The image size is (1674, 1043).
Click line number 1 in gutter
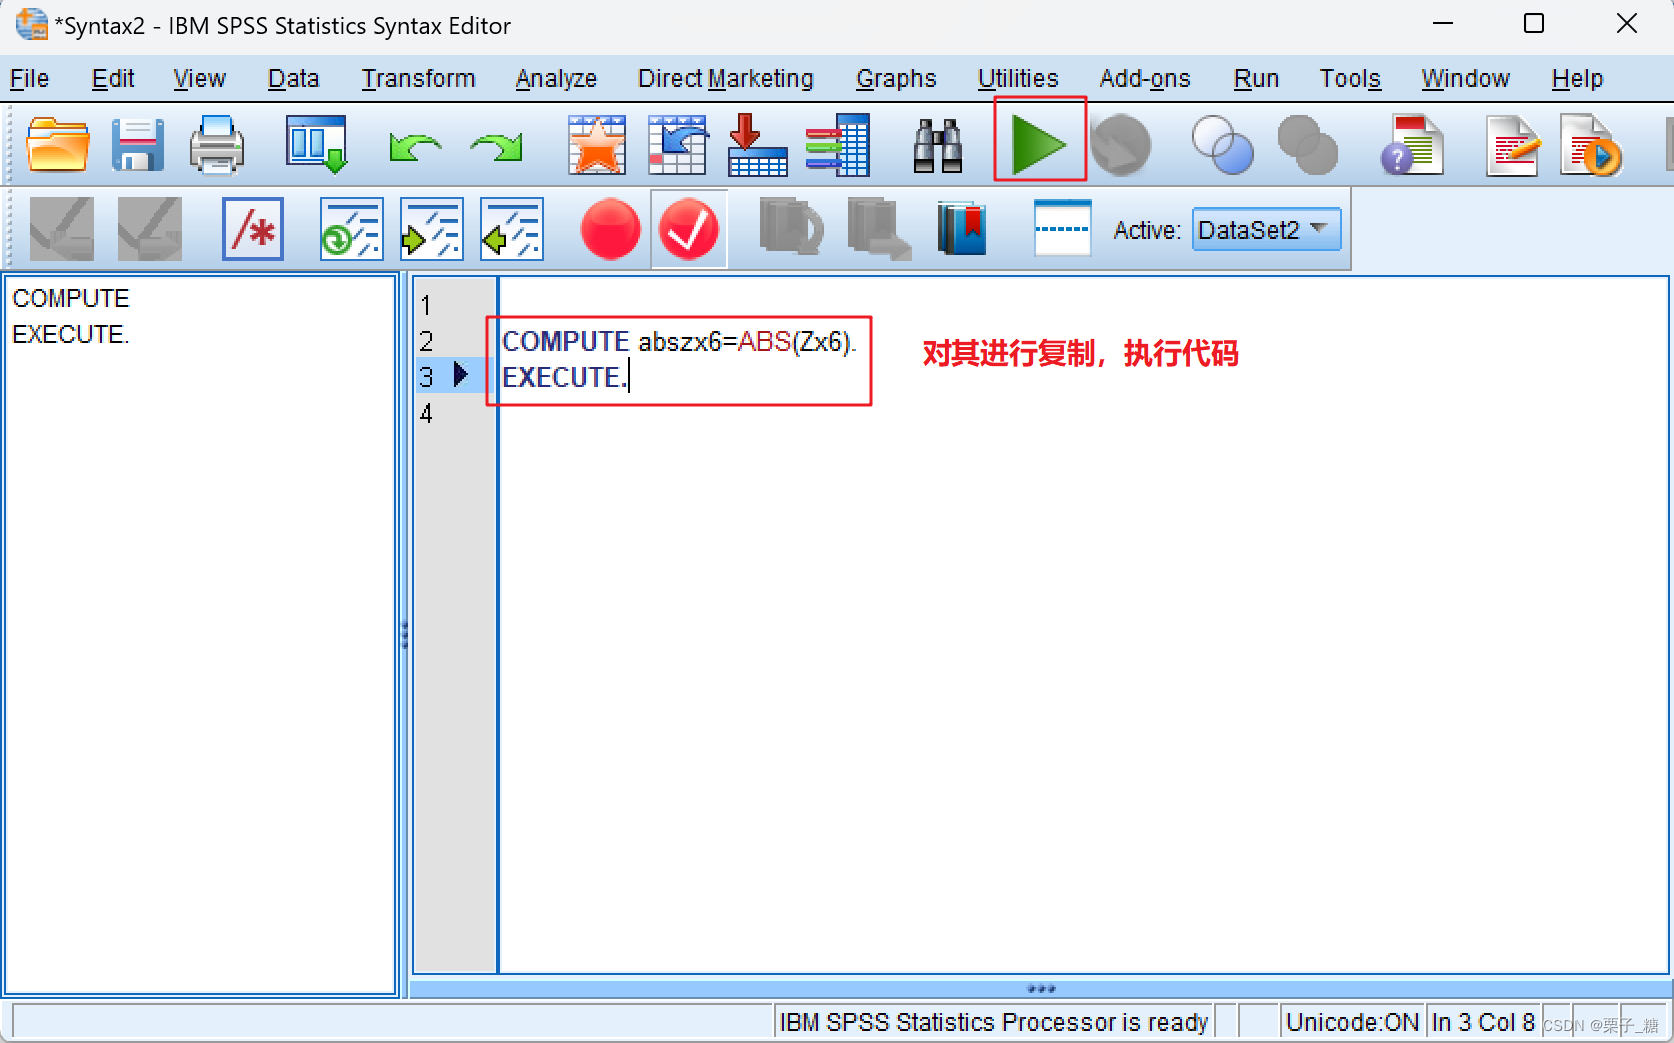pos(426,305)
